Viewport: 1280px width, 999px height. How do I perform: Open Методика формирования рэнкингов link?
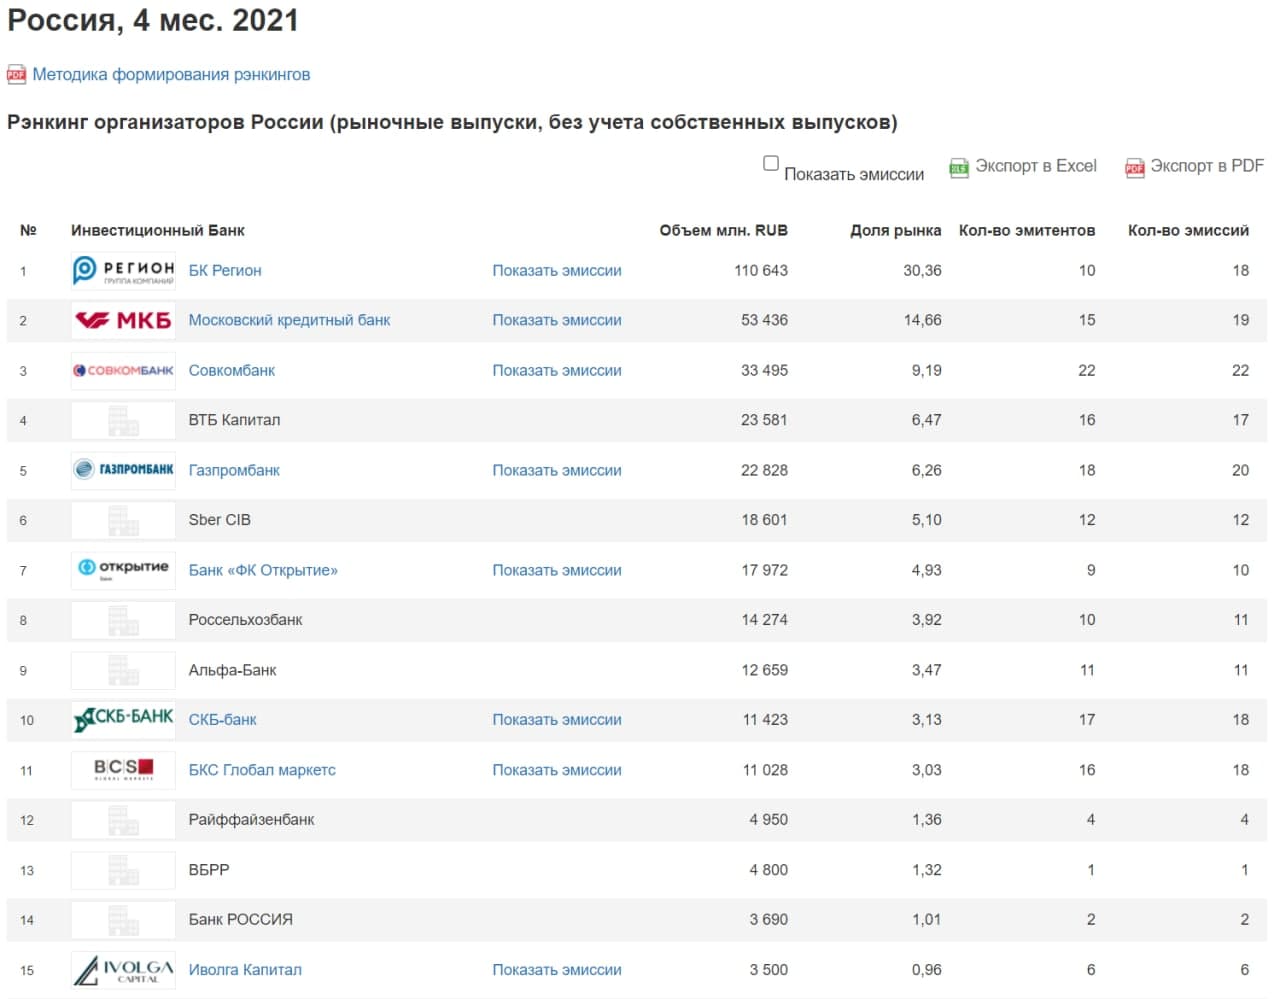(x=171, y=75)
